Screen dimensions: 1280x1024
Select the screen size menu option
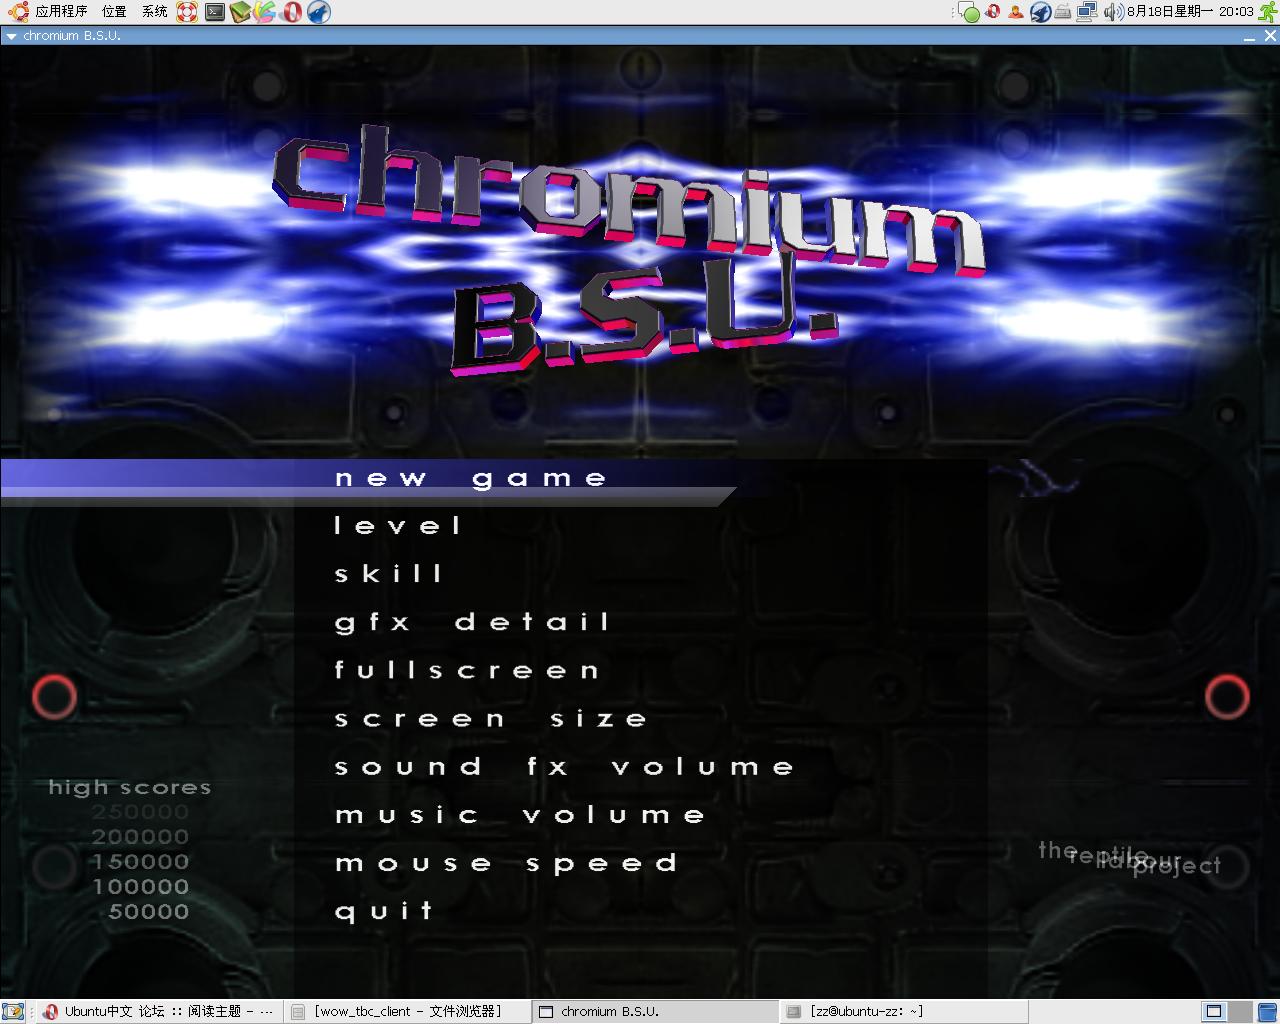tap(491, 719)
